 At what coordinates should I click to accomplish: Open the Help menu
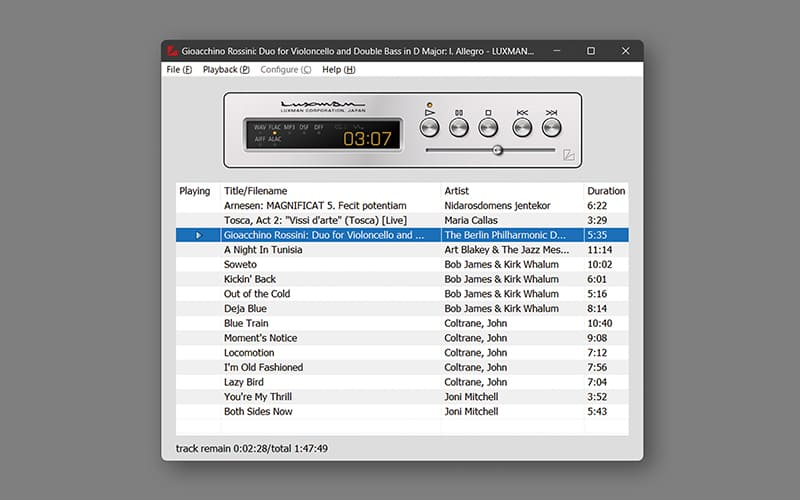click(339, 69)
